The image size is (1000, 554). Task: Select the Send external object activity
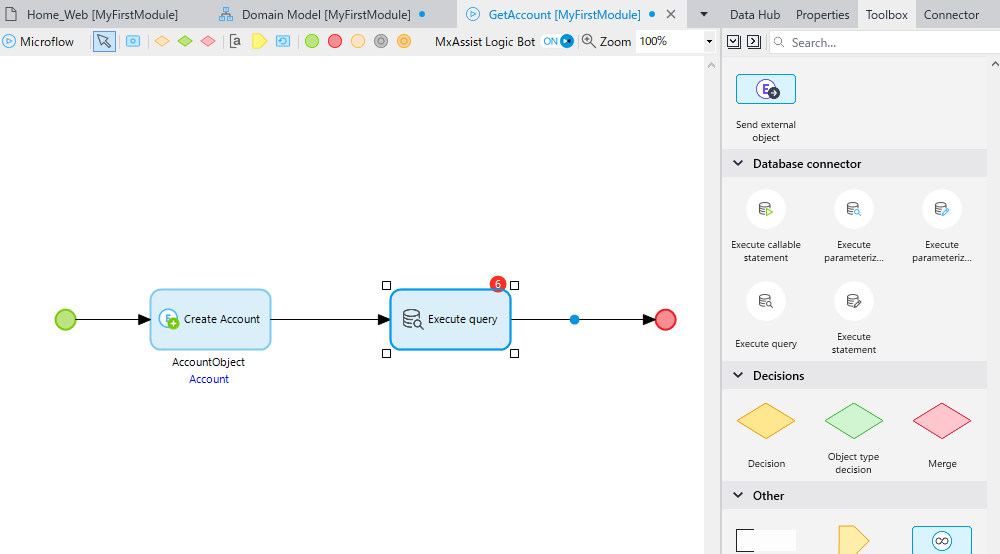click(765, 89)
